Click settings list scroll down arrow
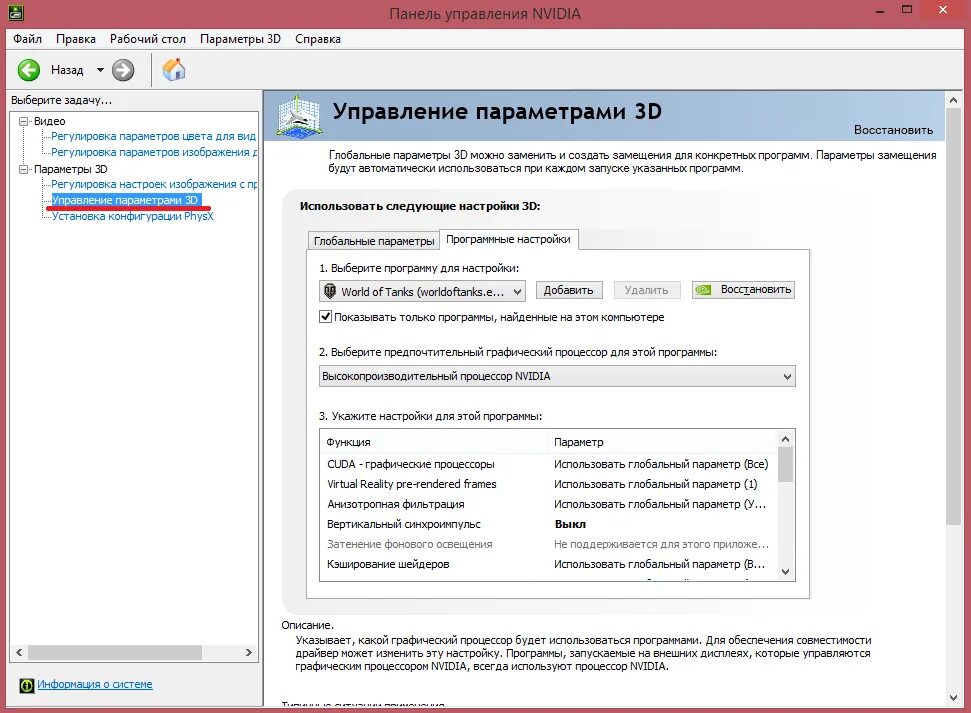 pos(785,572)
